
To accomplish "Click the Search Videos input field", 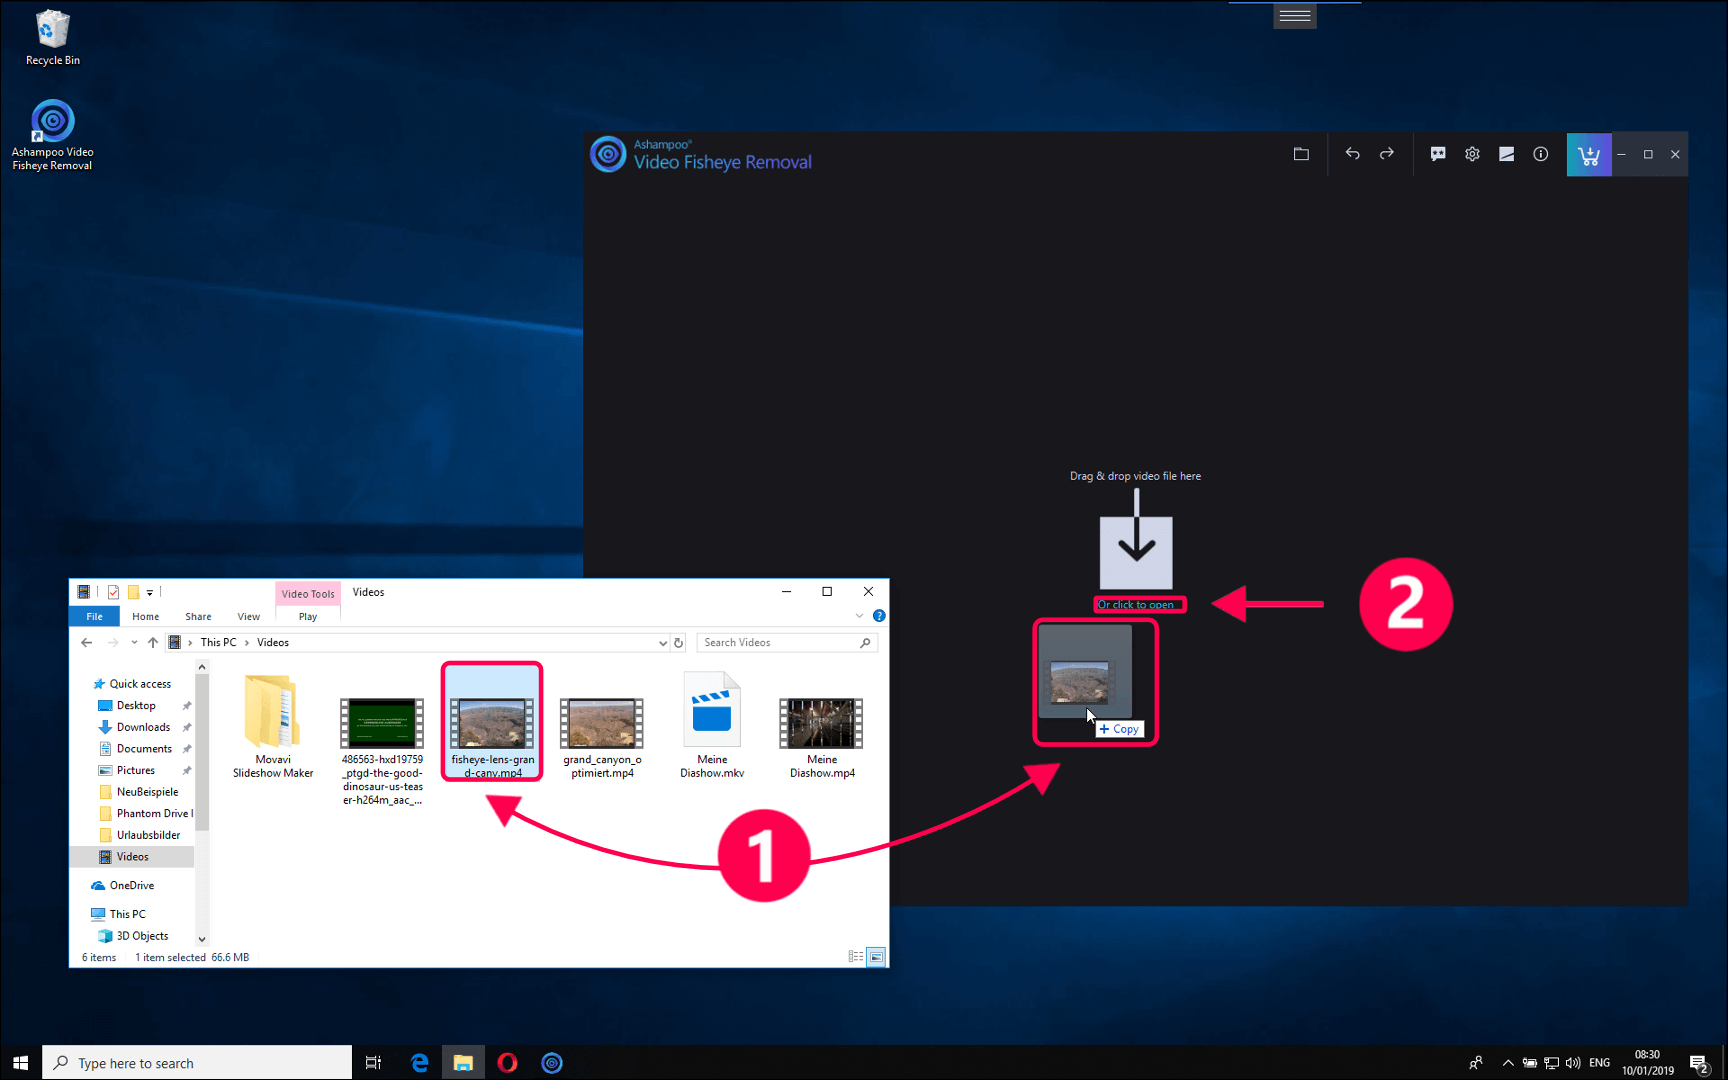I will (x=778, y=643).
